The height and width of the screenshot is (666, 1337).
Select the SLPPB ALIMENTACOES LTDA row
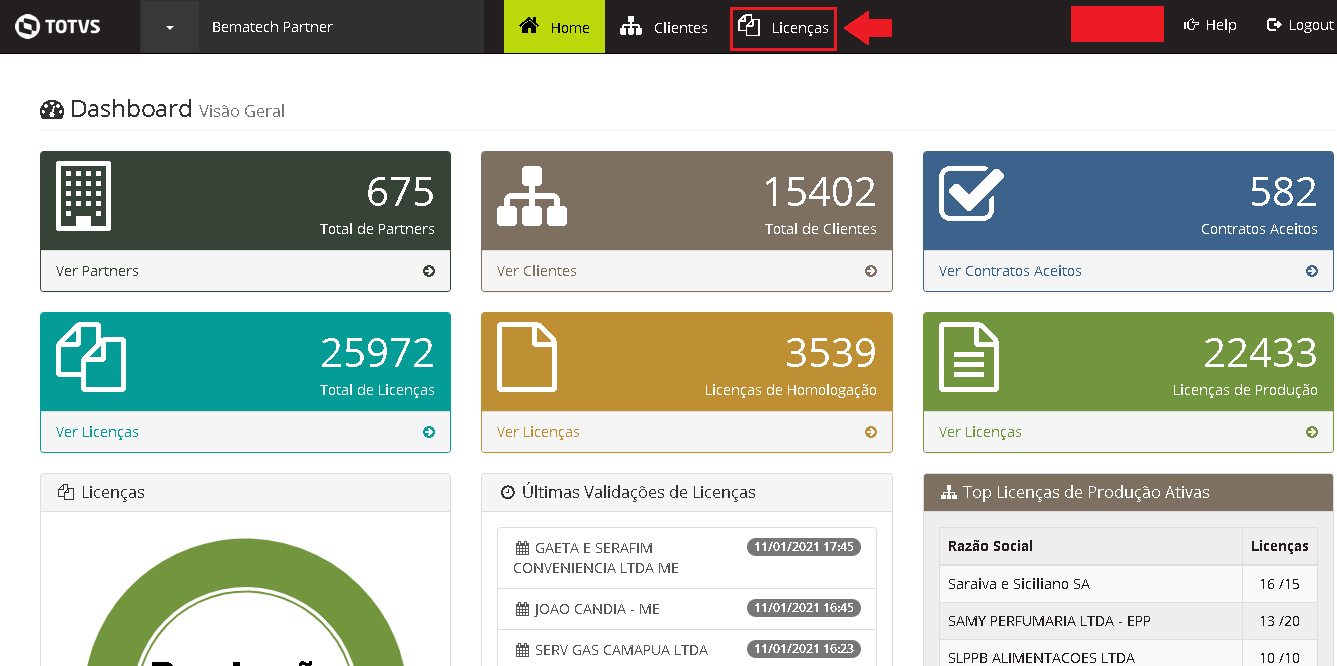coord(1128,655)
